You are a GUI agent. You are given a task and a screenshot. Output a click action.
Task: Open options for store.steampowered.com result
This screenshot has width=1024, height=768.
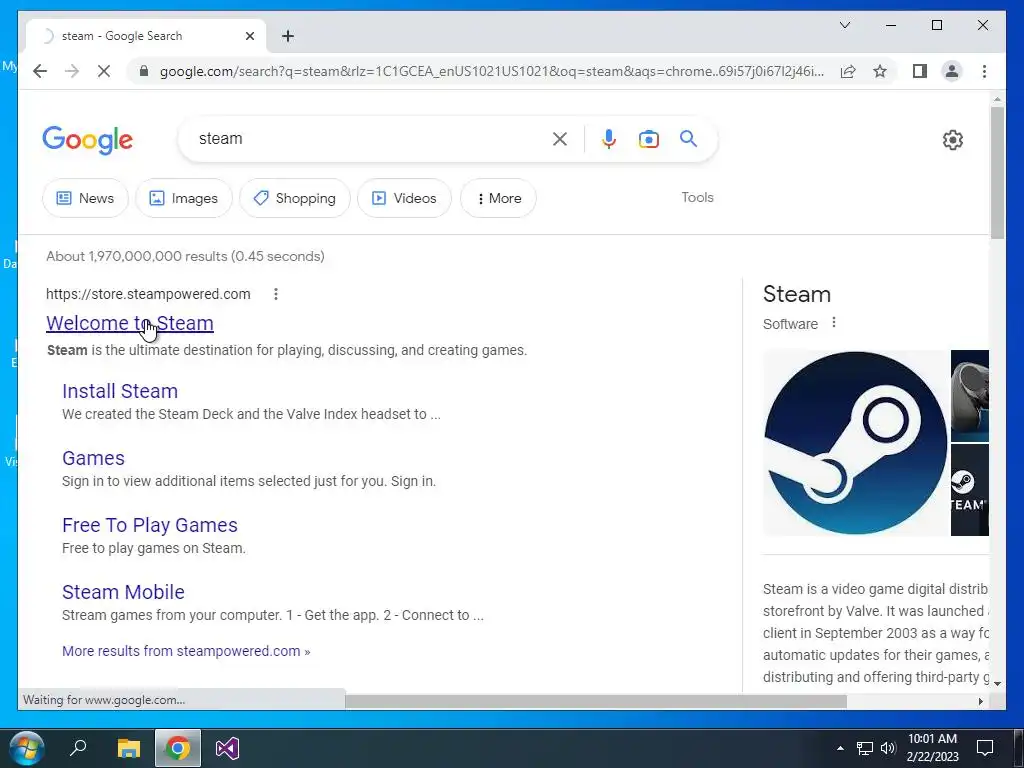(x=276, y=294)
